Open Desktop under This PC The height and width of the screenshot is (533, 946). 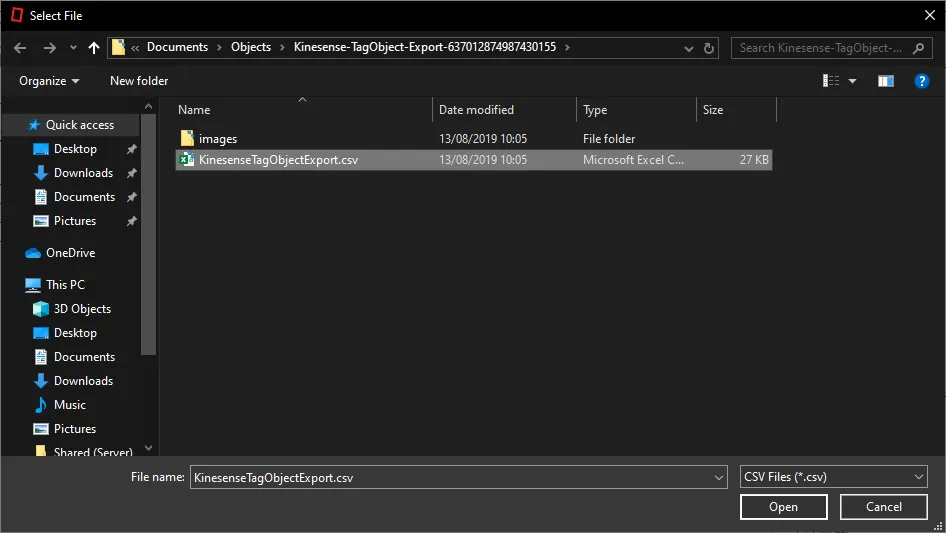(75, 333)
